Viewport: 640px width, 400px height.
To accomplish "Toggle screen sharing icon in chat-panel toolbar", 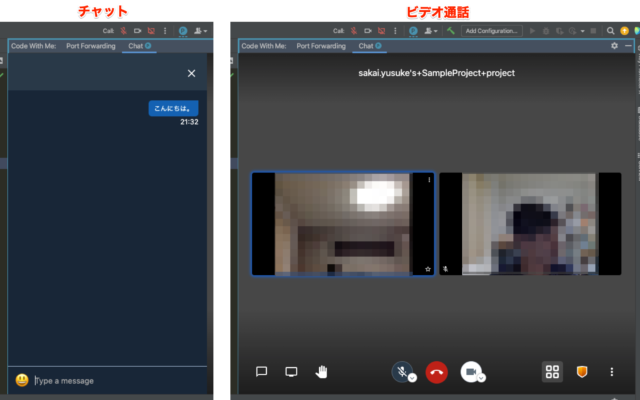I will coord(151,31).
